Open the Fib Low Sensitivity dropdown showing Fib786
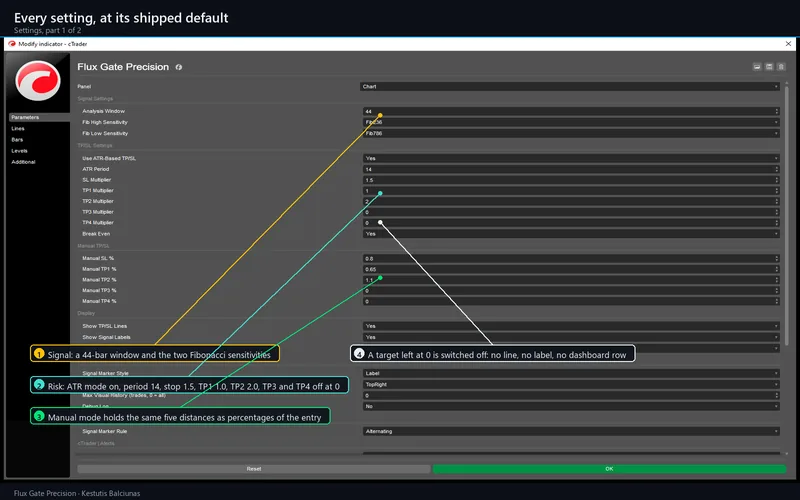This screenshot has height=500, width=800. coord(571,134)
